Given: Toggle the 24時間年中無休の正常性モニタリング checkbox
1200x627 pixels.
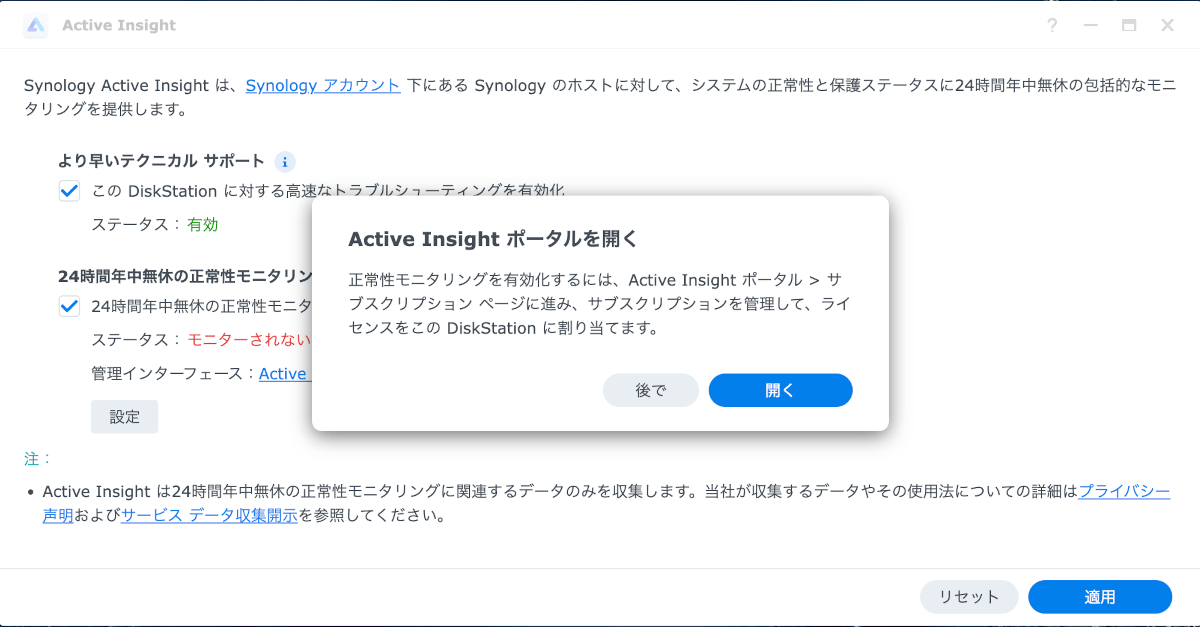Looking at the screenshot, I should coord(69,306).
